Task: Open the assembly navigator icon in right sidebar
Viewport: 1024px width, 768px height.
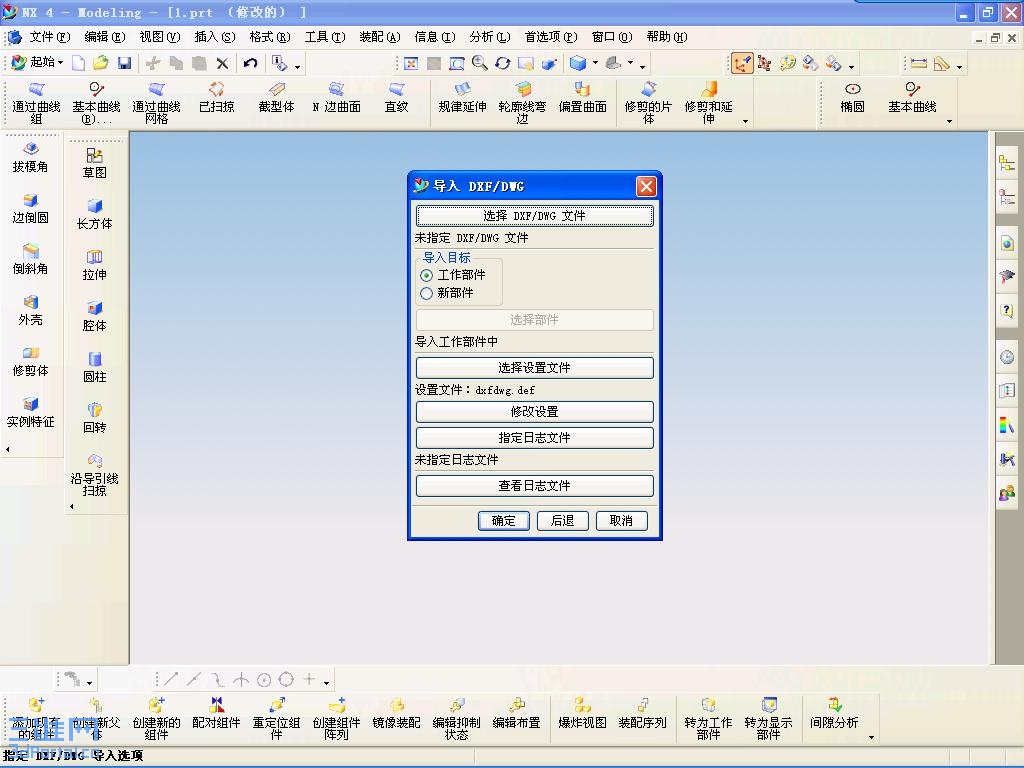Action: (x=1007, y=163)
